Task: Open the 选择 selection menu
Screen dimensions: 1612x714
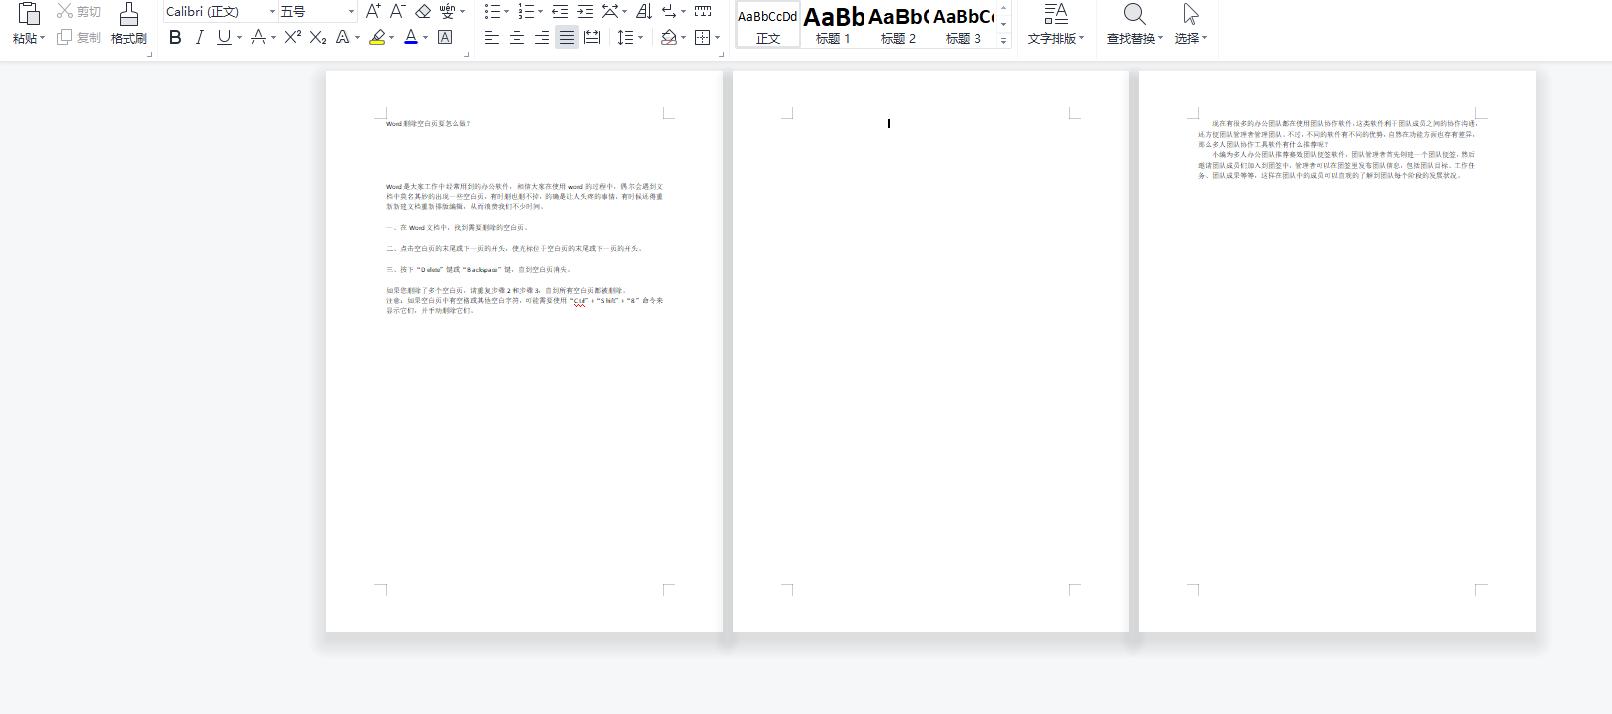Action: coord(1190,24)
